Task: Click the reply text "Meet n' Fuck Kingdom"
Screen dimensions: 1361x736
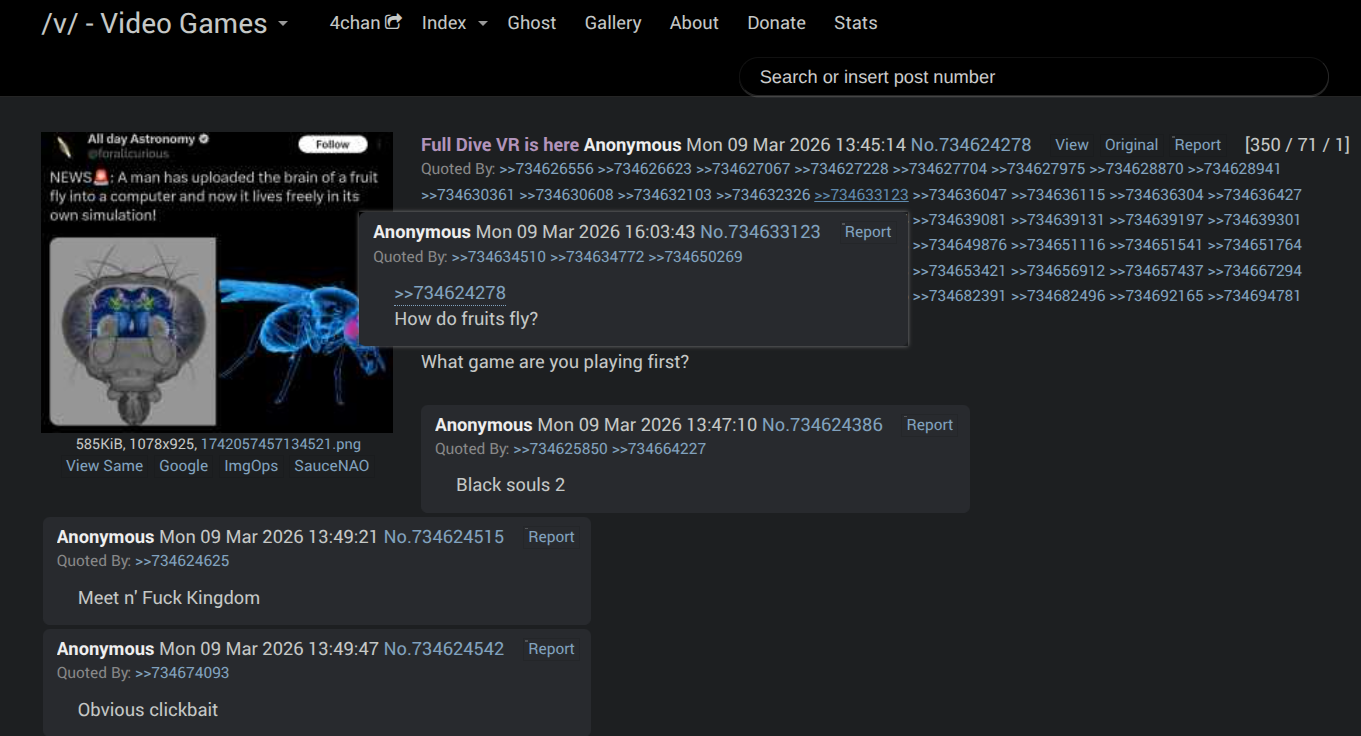Action: (169, 598)
